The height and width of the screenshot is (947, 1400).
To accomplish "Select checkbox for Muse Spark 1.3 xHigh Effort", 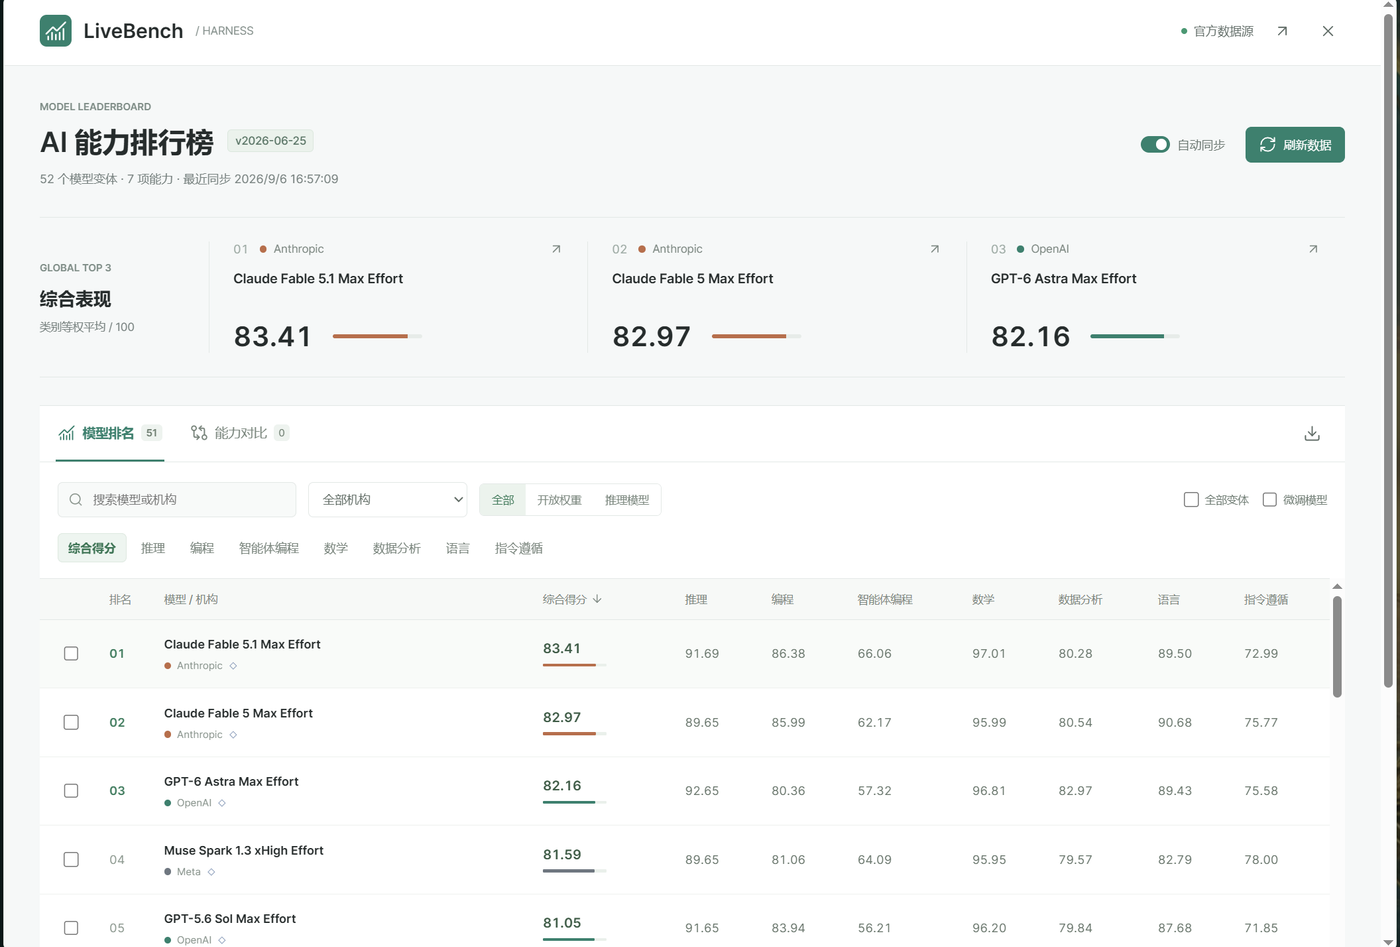I will point(71,859).
